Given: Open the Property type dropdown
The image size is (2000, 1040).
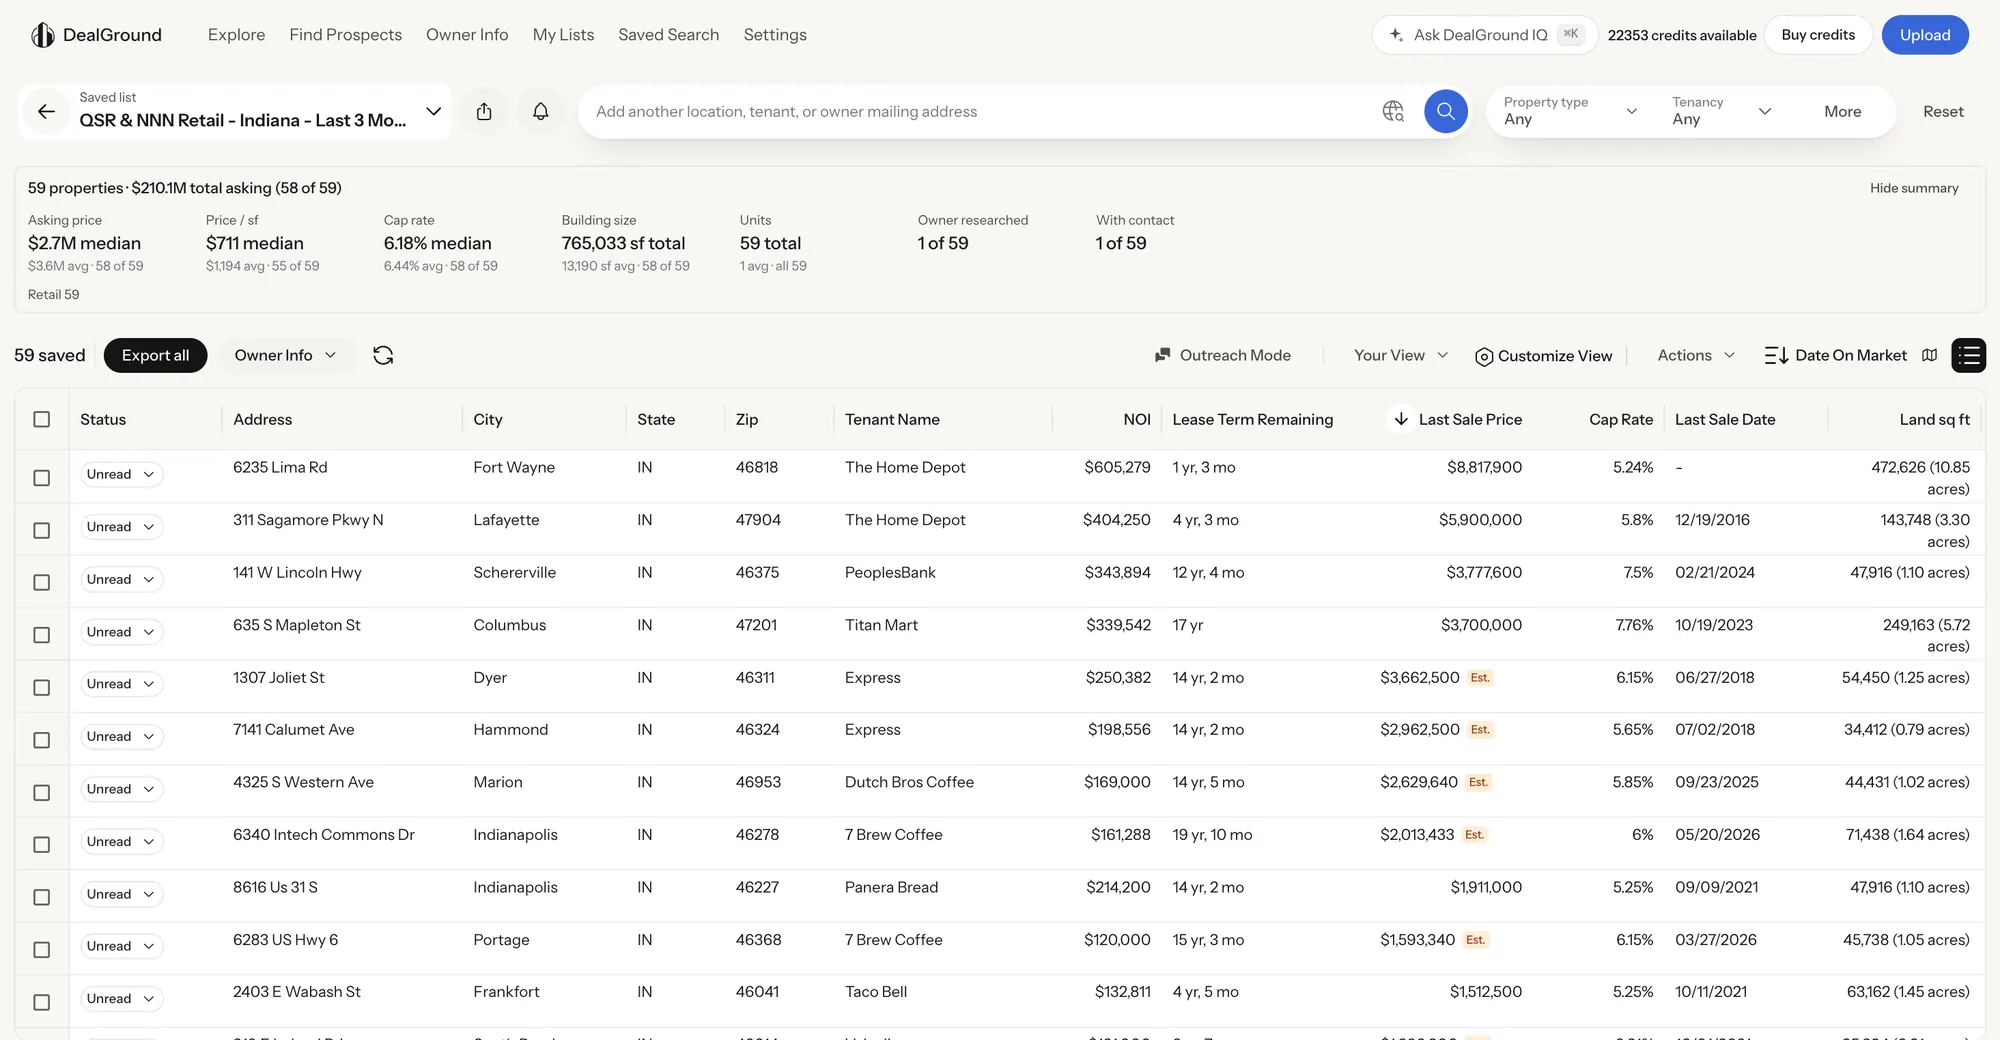Looking at the screenshot, I should 1570,111.
